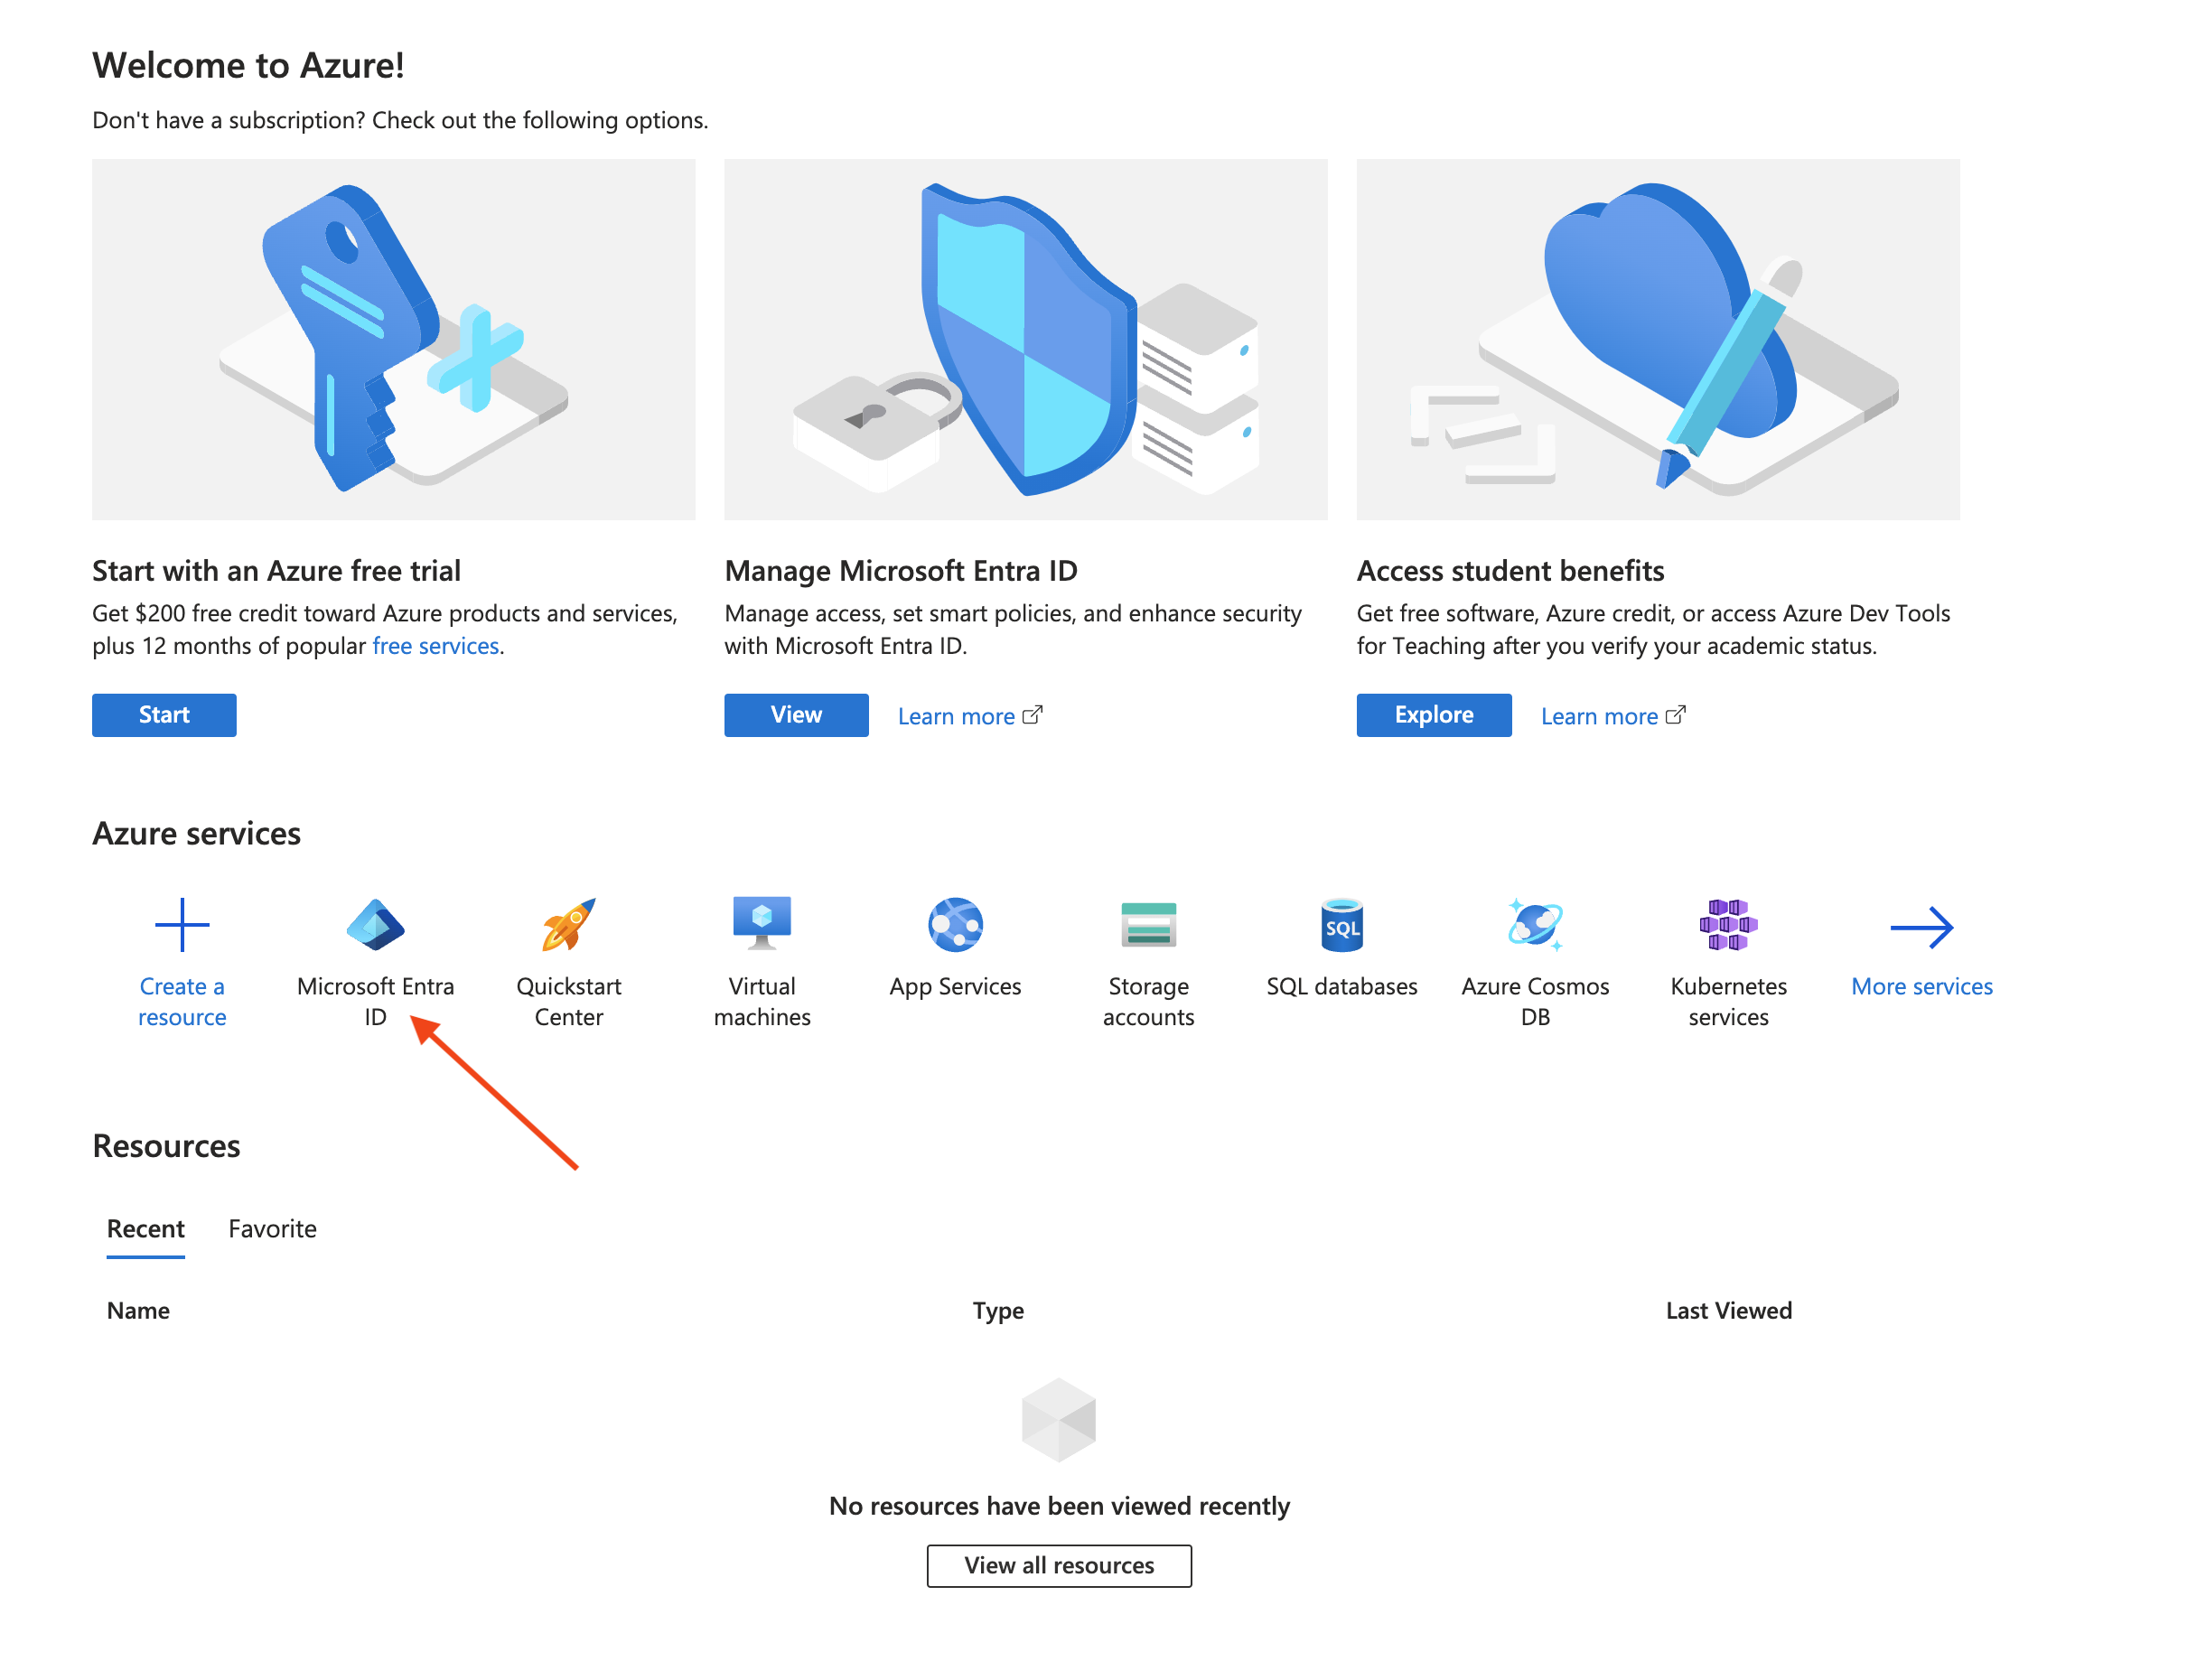2206x1680 pixels.
Task: Click the Create a resource plus icon
Action: tap(182, 925)
